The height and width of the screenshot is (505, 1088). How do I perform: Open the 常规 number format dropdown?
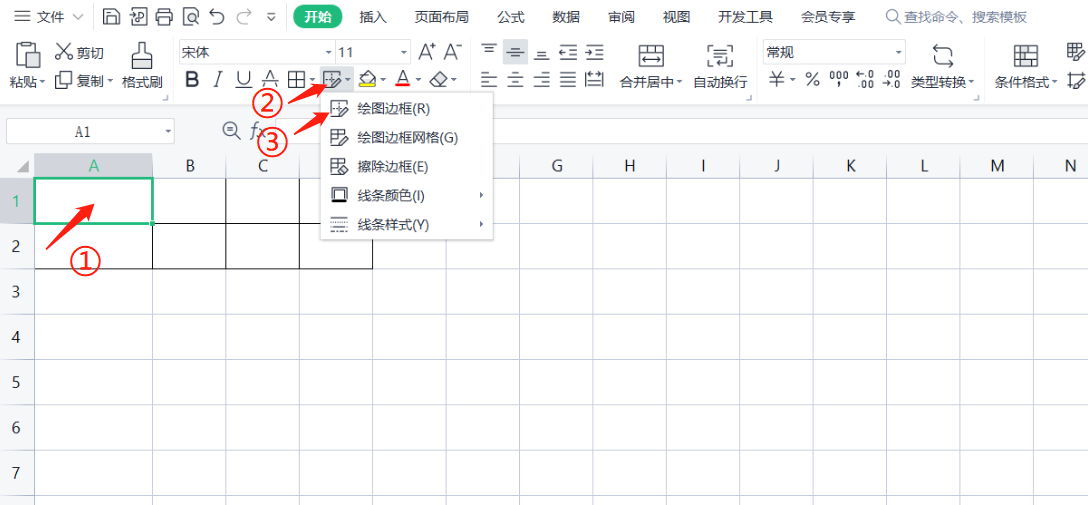coord(899,53)
